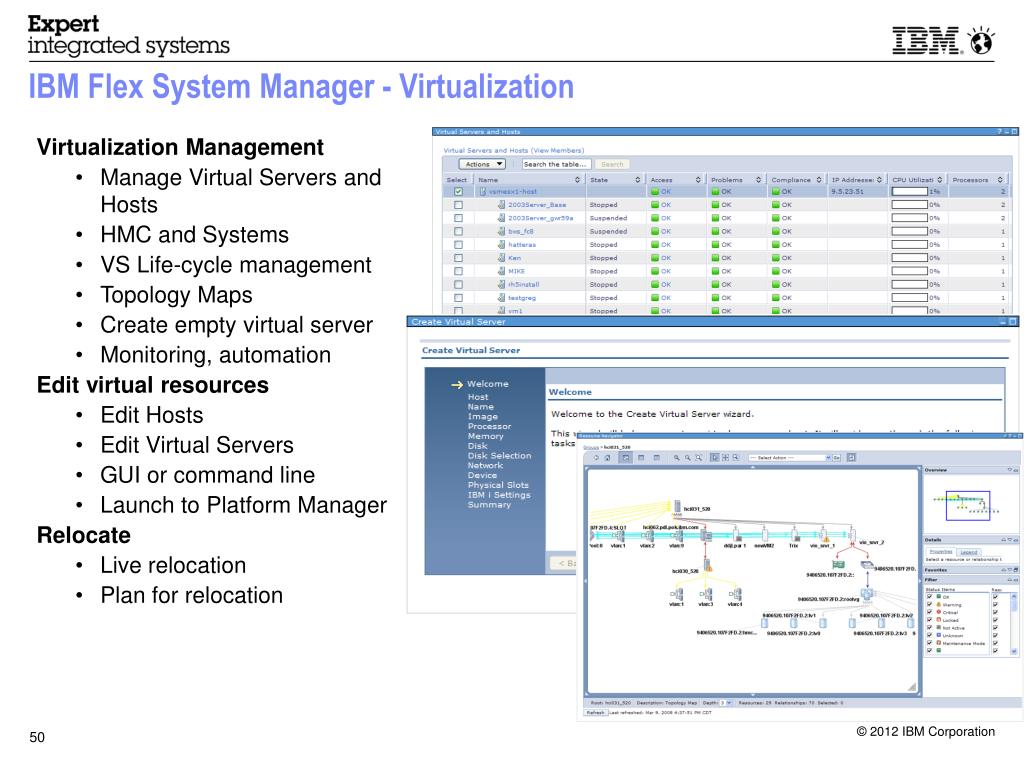Select the topology map view toolbar icon

626,458
